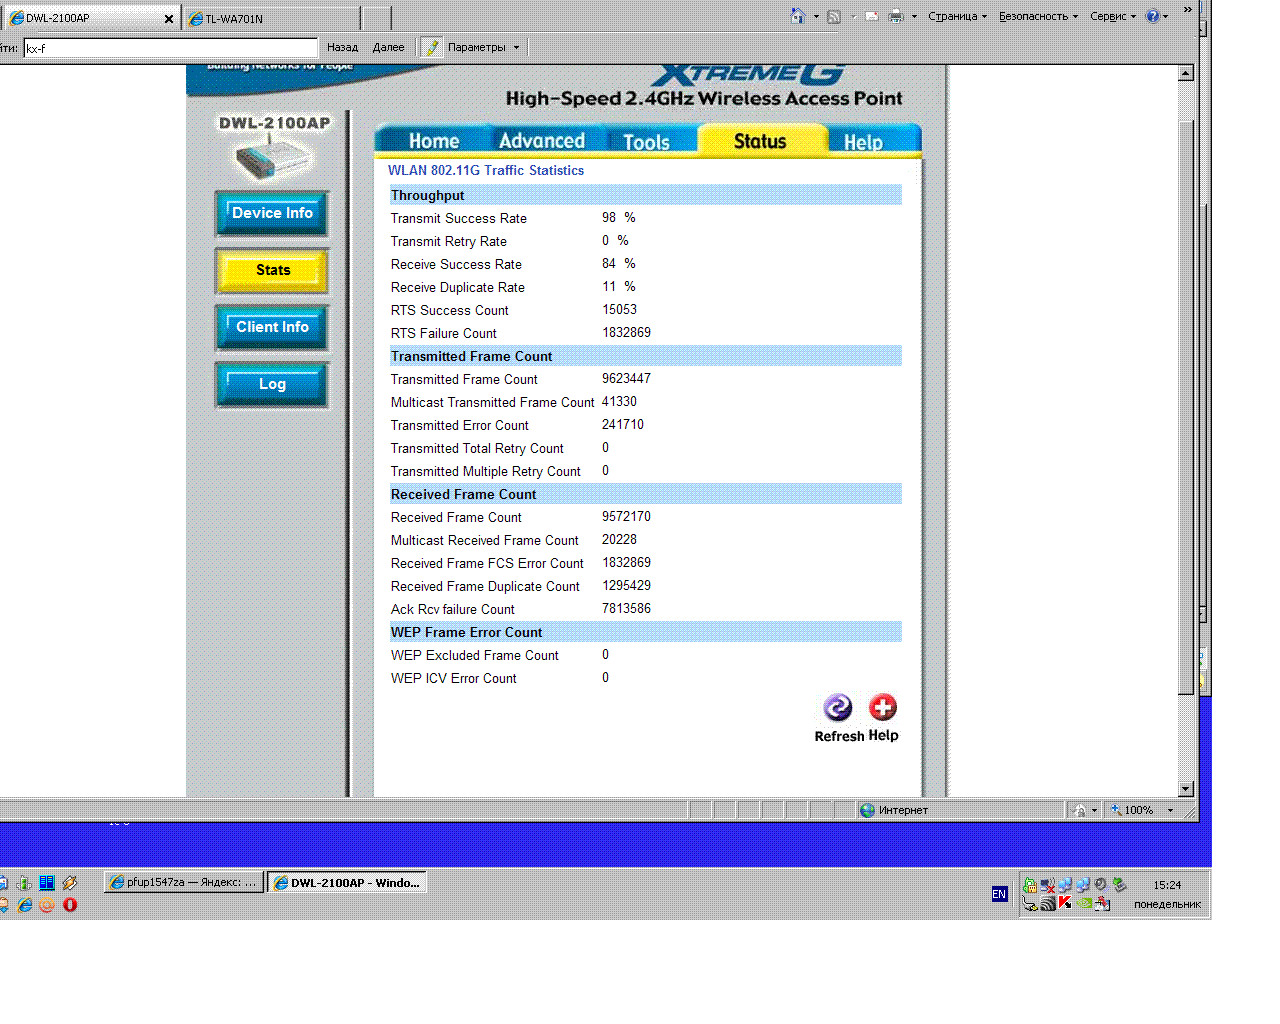Click the highlighter pencil icon
The width and height of the screenshot is (1280, 1024).
(432, 47)
